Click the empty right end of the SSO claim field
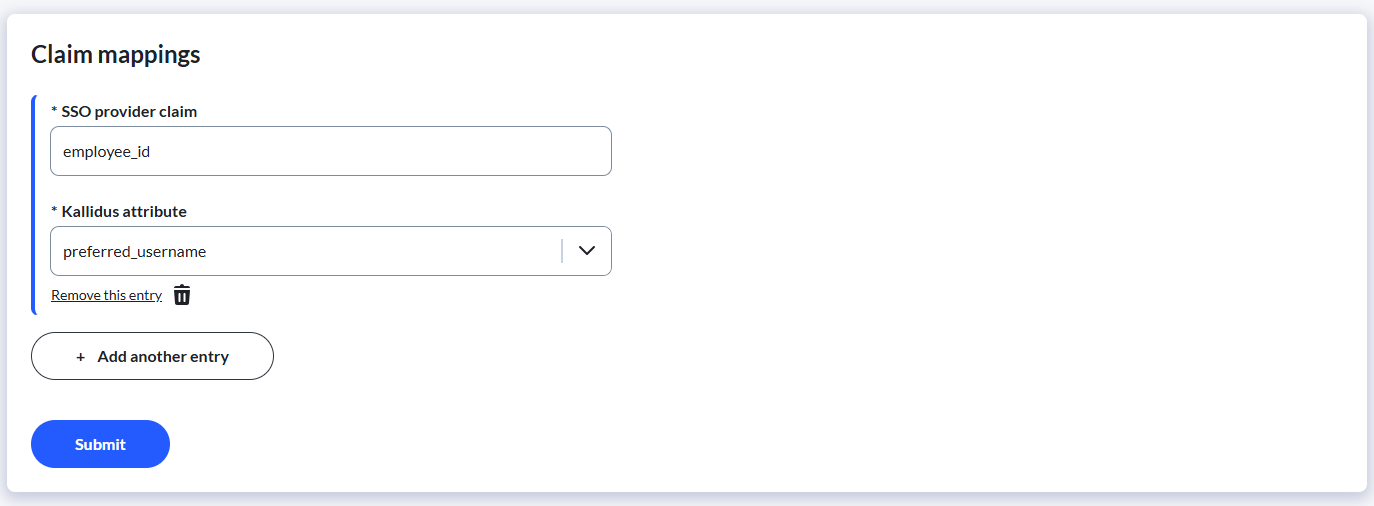 560,151
